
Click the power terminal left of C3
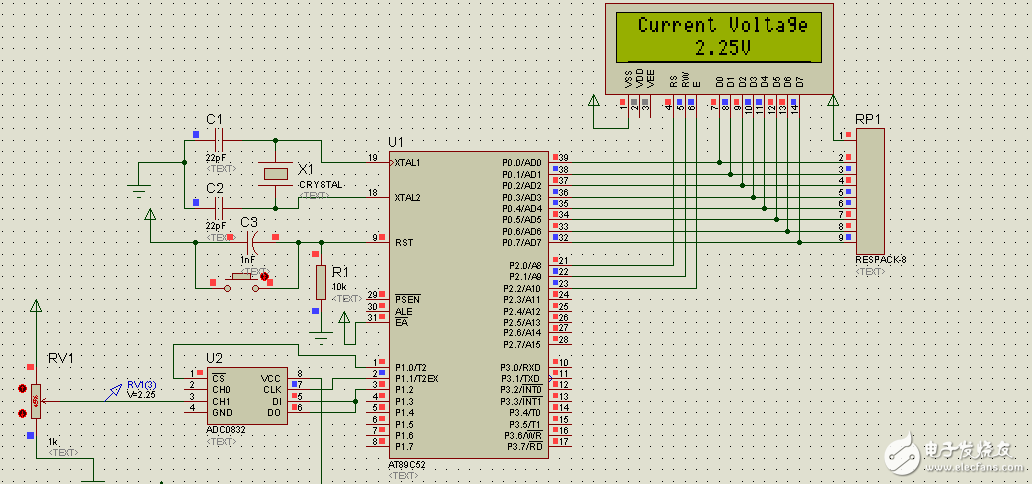coord(150,215)
